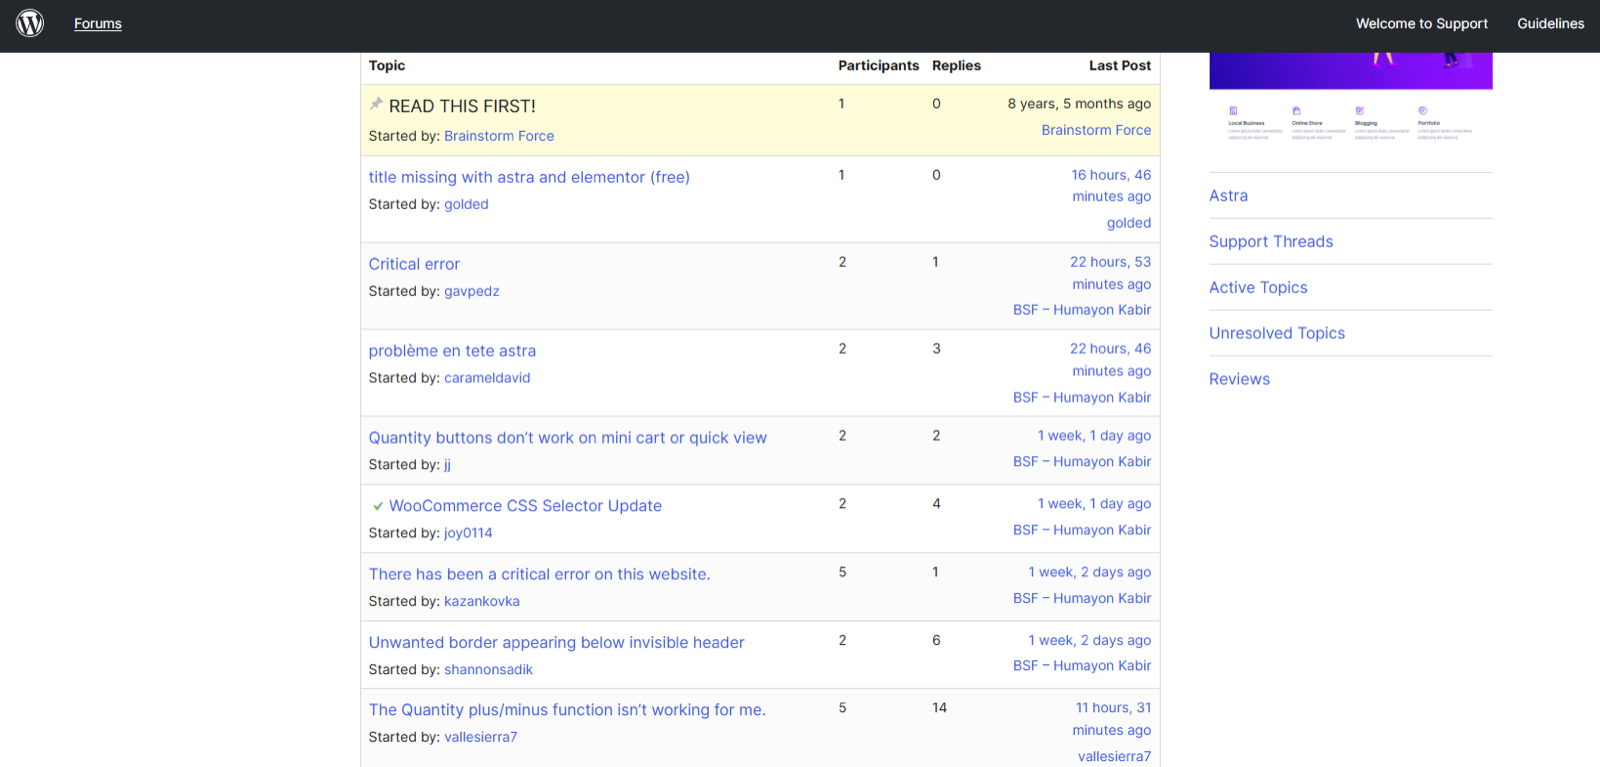Open 'There has been a critical error' topic
The image size is (1600, 767).
pyautogui.click(x=539, y=574)
